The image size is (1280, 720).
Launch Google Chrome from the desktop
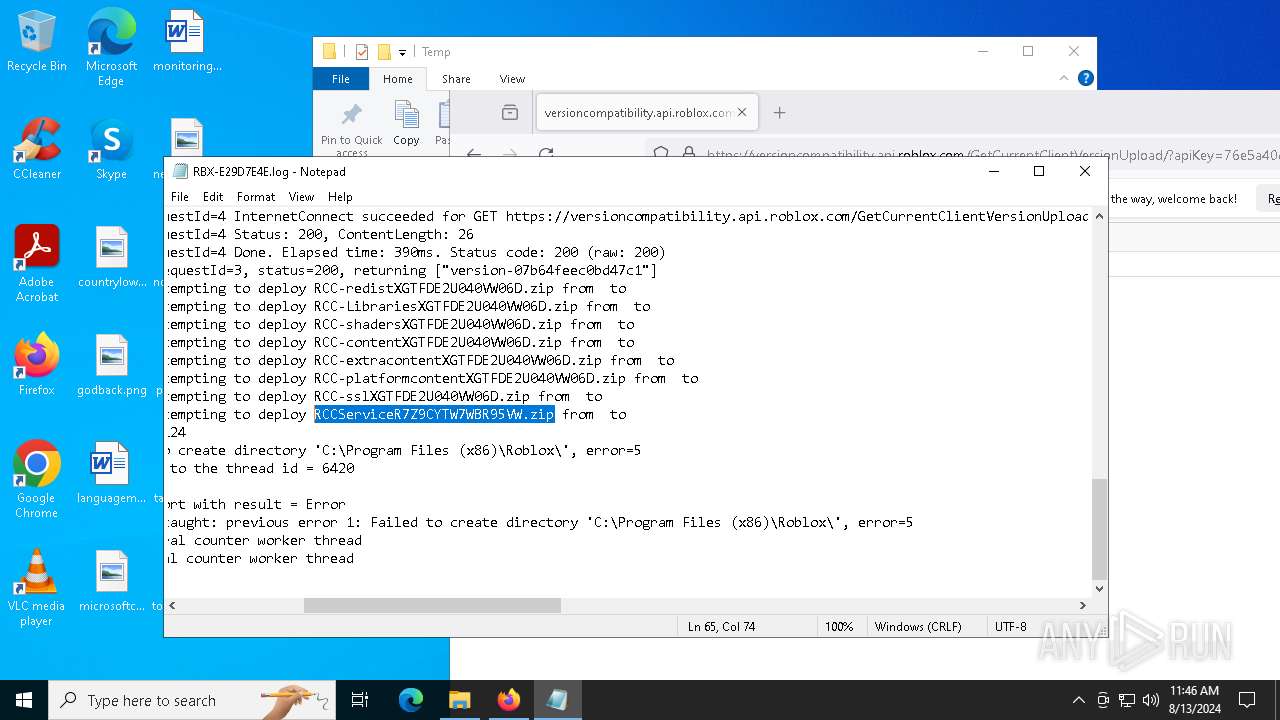point(37,480)
